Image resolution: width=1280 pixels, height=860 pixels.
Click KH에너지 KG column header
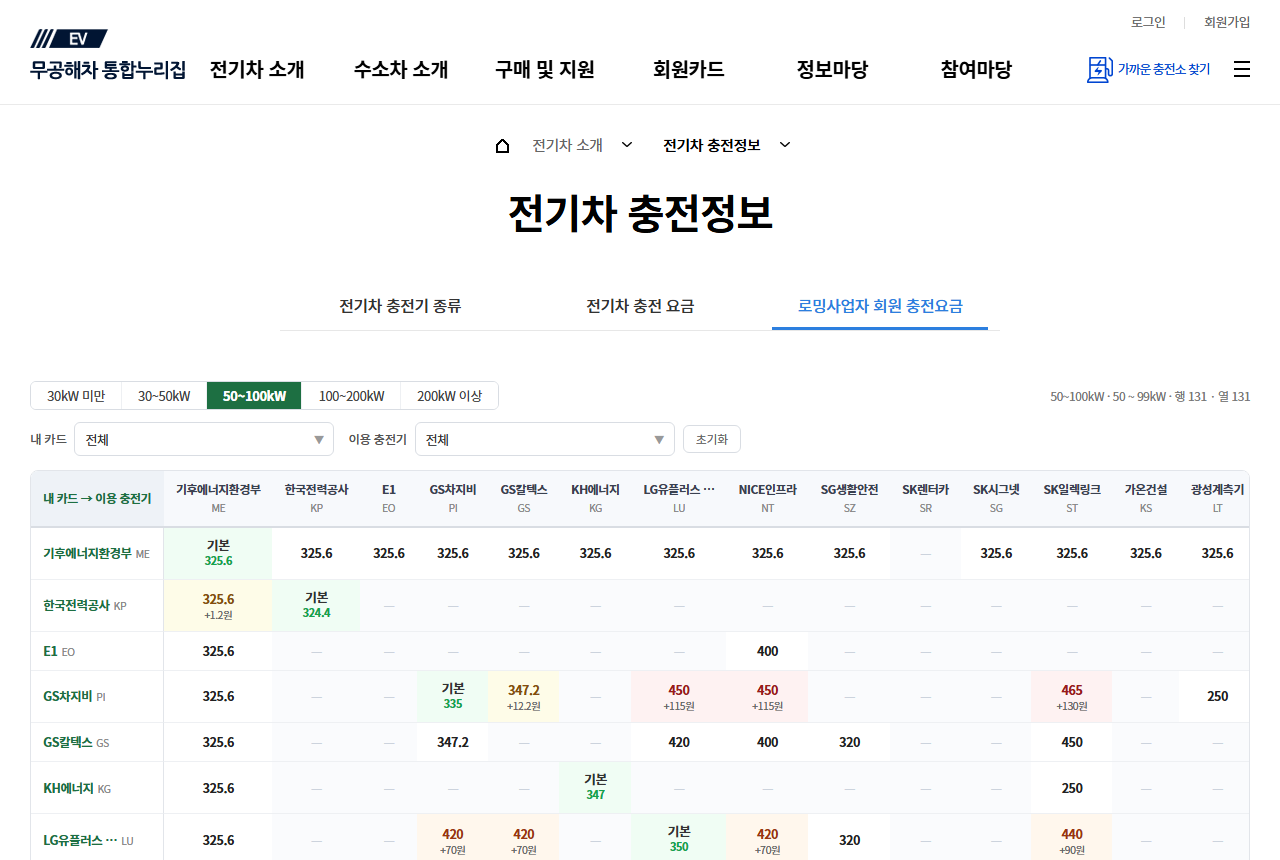[595, 498]
